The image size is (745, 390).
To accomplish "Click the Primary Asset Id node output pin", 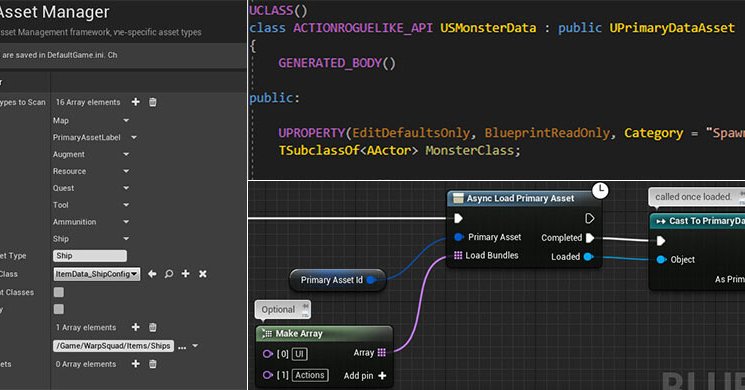I will click(372, 280).
